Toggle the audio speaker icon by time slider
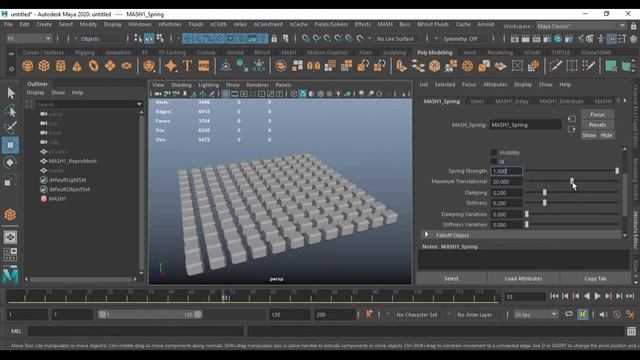Screen dimensions: 640x360 (603, 314)
